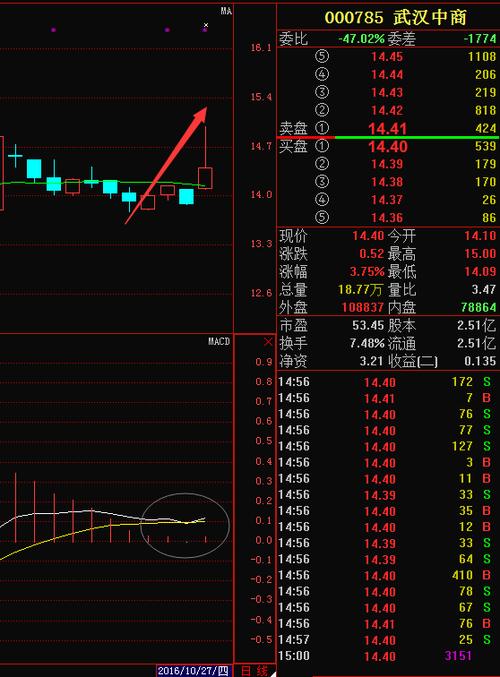Open stock title 000785 武汉中商
This screenshot has height=677, width=500.
tap(395, 18)
